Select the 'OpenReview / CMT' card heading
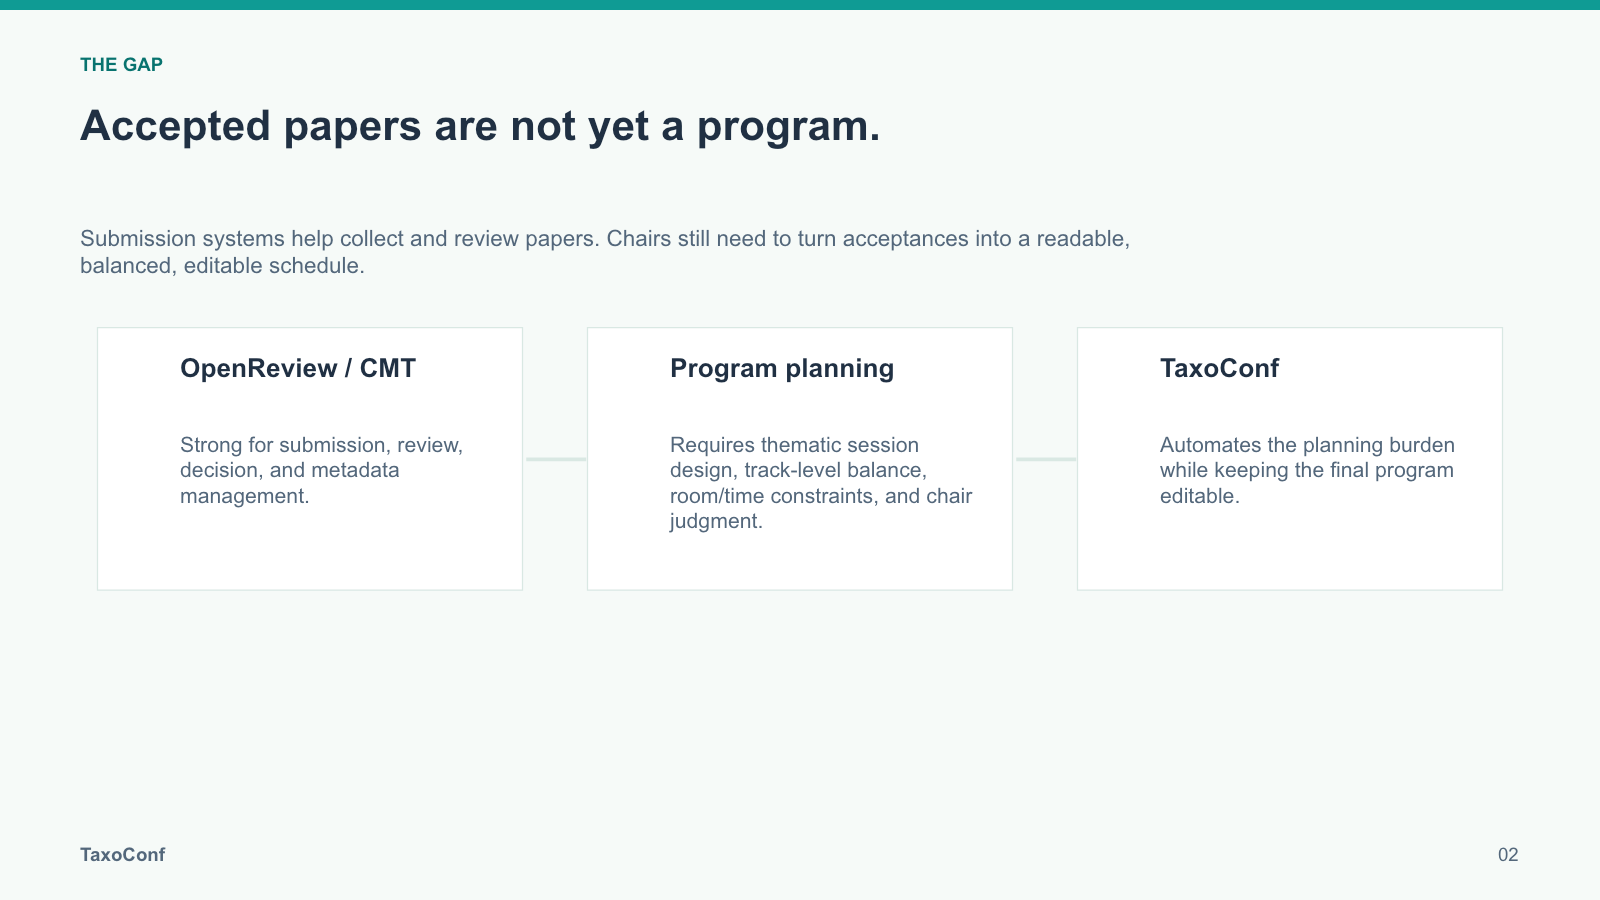This screenshot has width=1600, height=900. [298, 368]
